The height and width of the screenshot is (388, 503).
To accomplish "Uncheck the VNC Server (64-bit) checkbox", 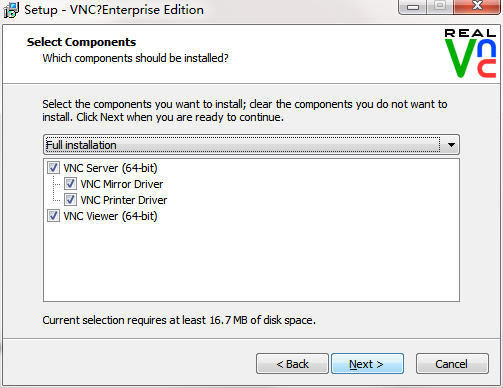I will pyautogui.click(x=53, y=168).
